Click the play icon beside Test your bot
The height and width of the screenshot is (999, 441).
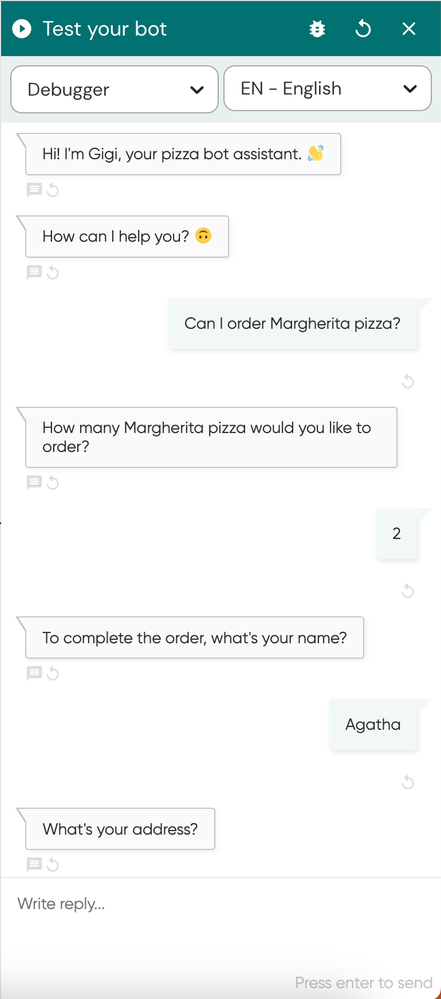22,29
